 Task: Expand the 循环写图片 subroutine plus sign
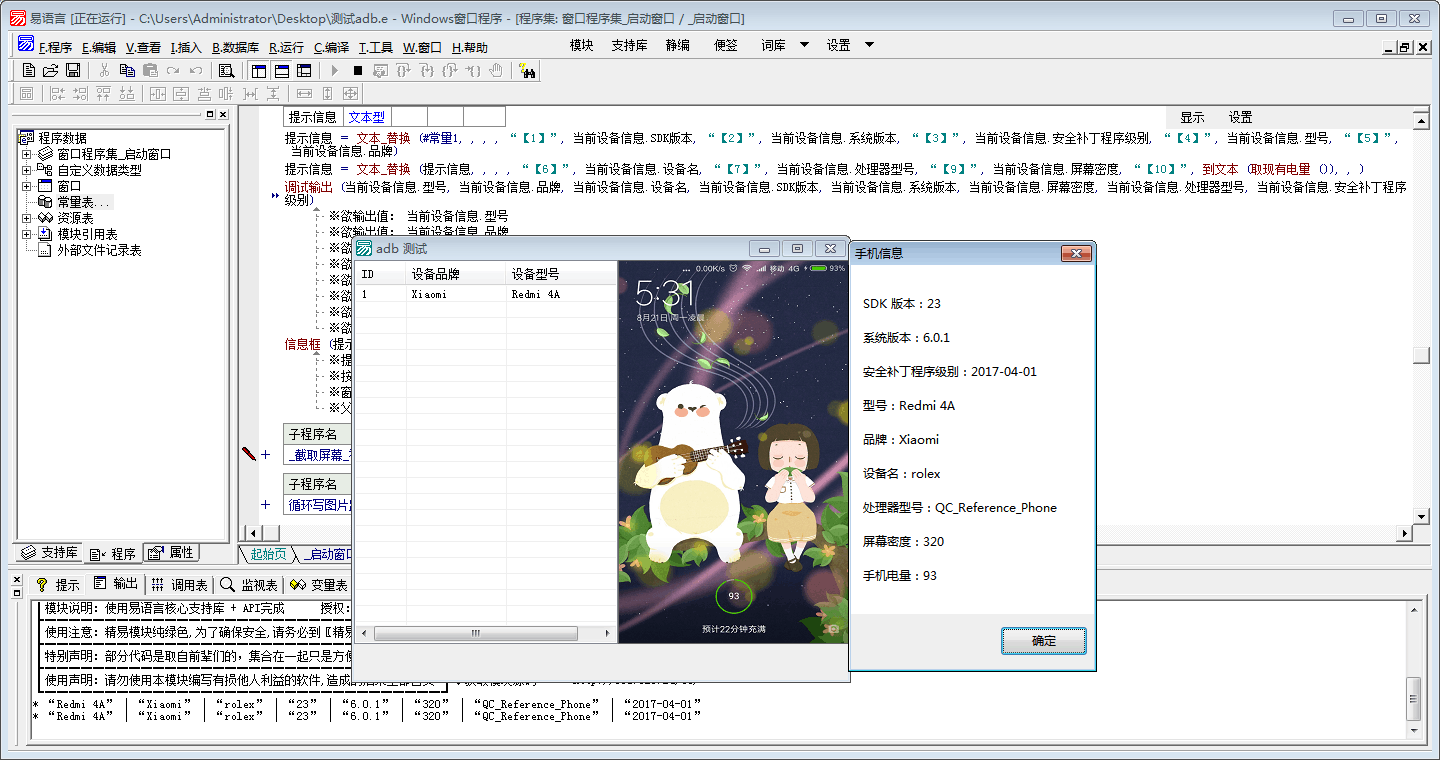coord(266,504)
